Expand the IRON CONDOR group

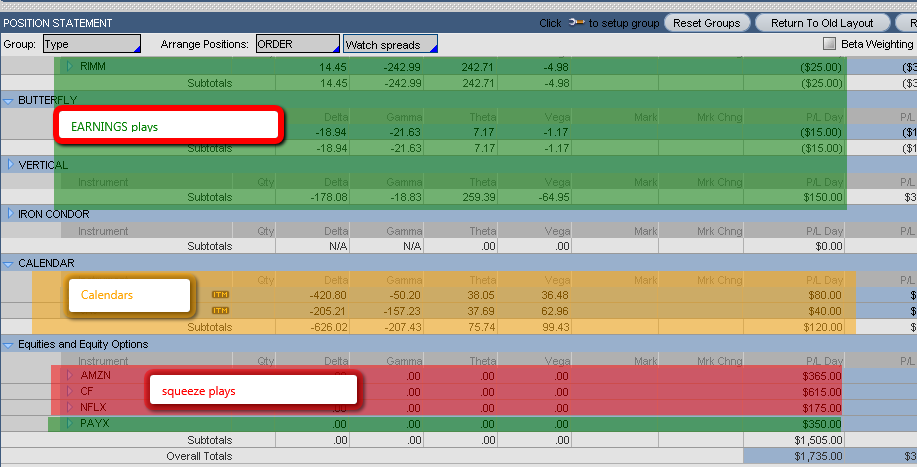[x=9, y=214]
